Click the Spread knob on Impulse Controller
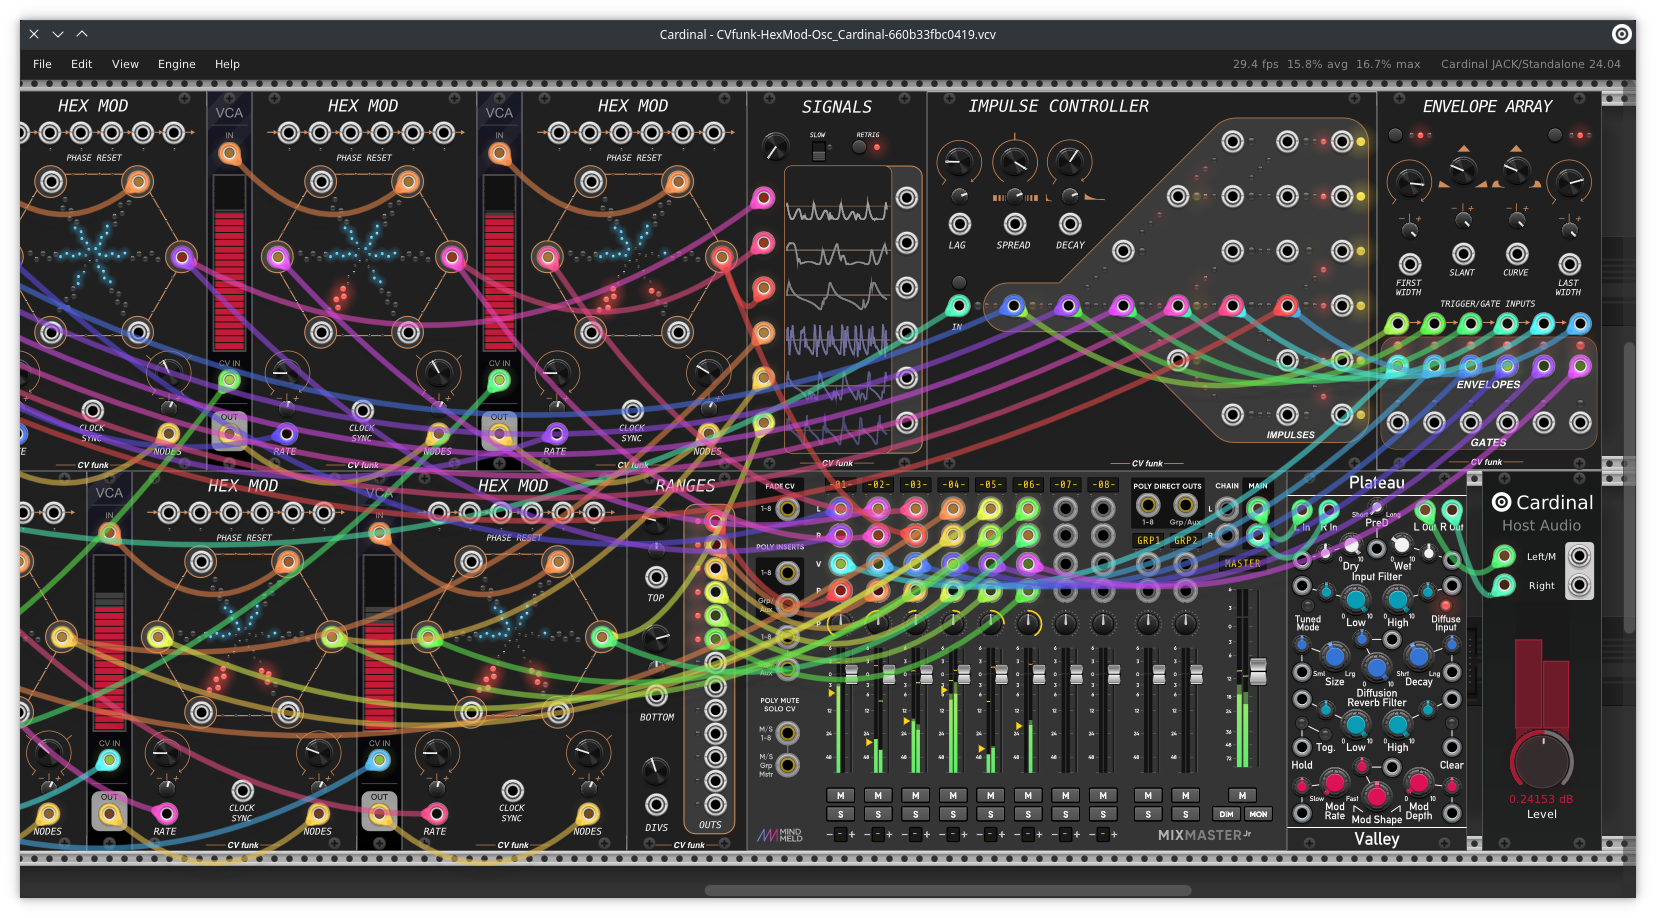This screenshot has width=1656, height=918. click(x=1014, y=161)
